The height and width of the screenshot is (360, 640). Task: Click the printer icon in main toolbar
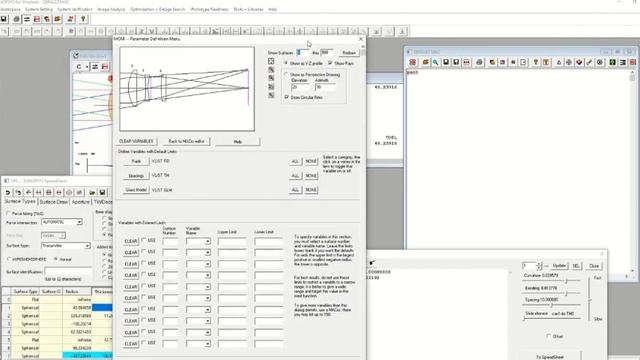16,19
